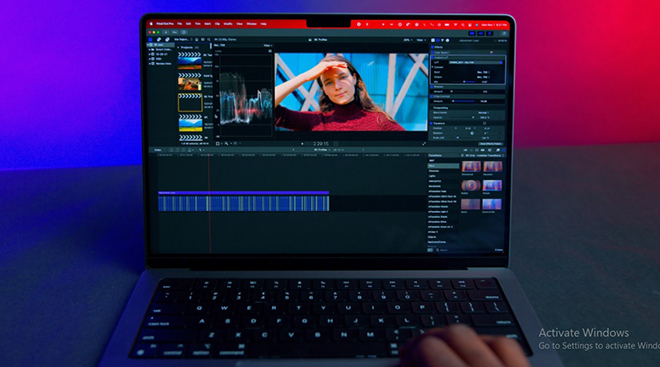Open the Transform tool dropdown below viewer
This screenshot has height=367, width=660.
pyautogui.click(x=218, y=144)
